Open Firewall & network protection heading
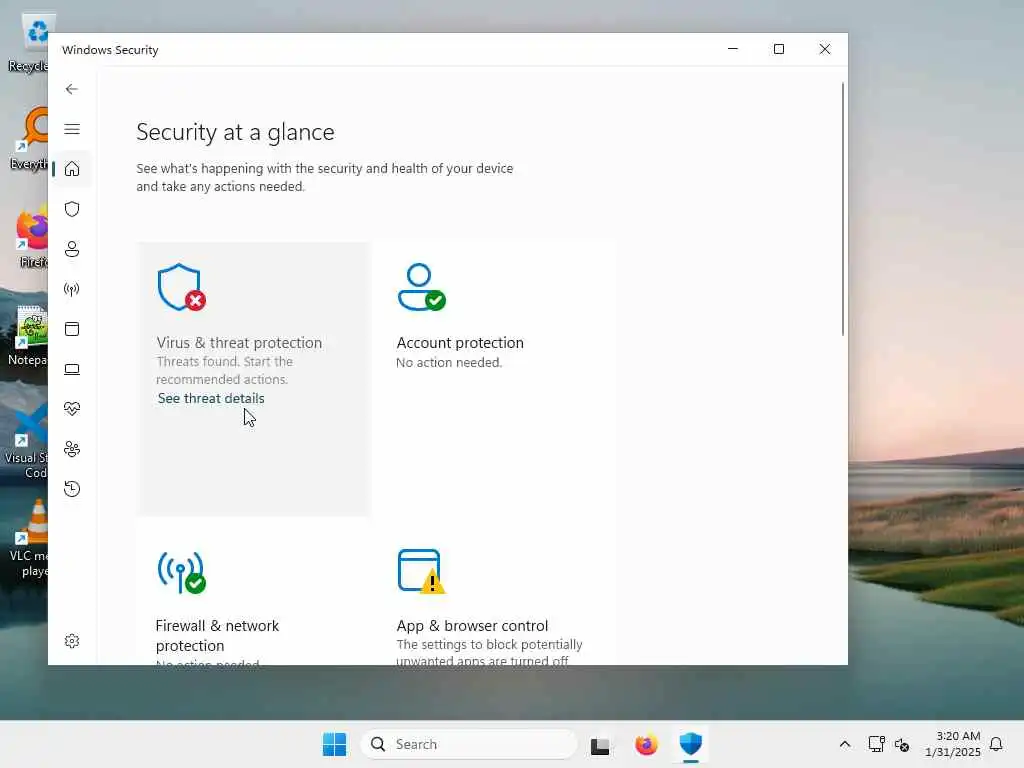 click(217, 635)
